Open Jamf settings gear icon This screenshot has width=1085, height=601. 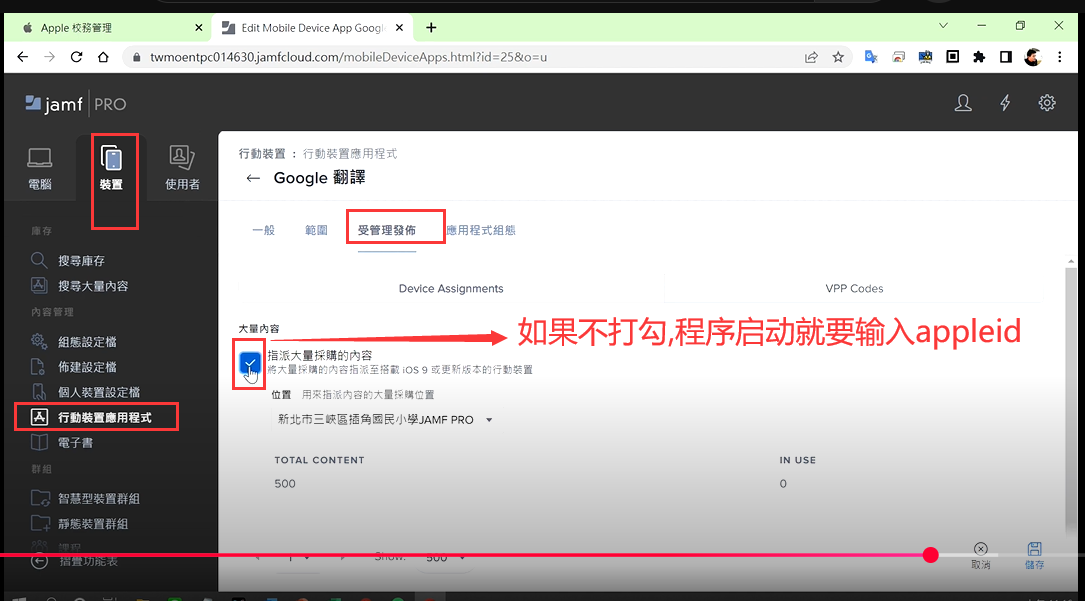coord(1047,103)
